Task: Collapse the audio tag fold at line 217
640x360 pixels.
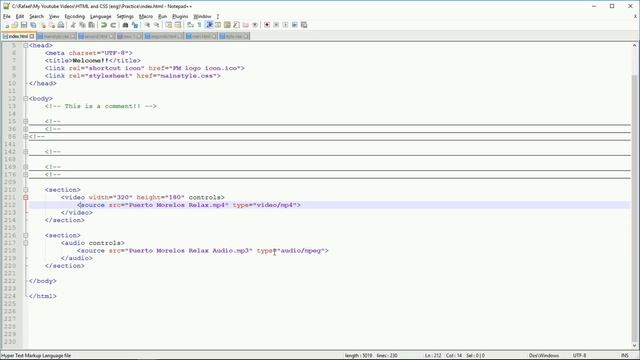Action: 26,243
